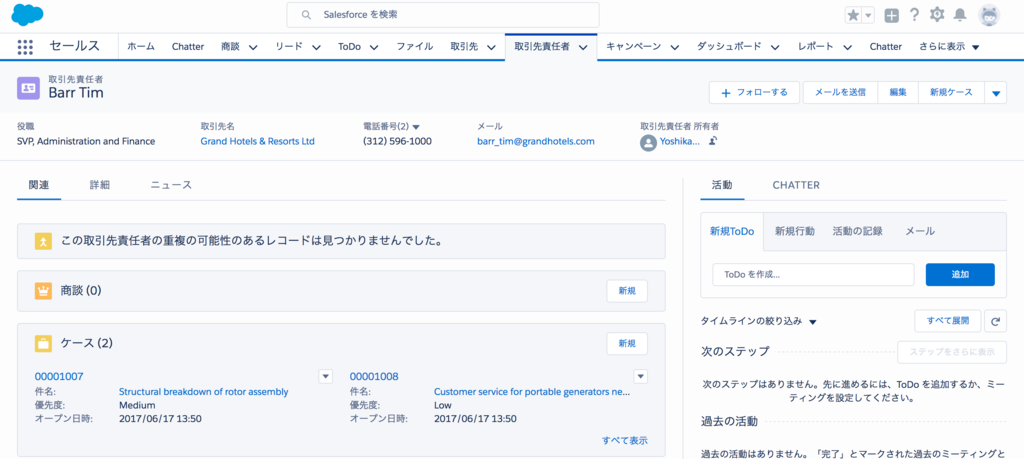
Task: Click the すべて展開 button
Action: pos(948,321)
